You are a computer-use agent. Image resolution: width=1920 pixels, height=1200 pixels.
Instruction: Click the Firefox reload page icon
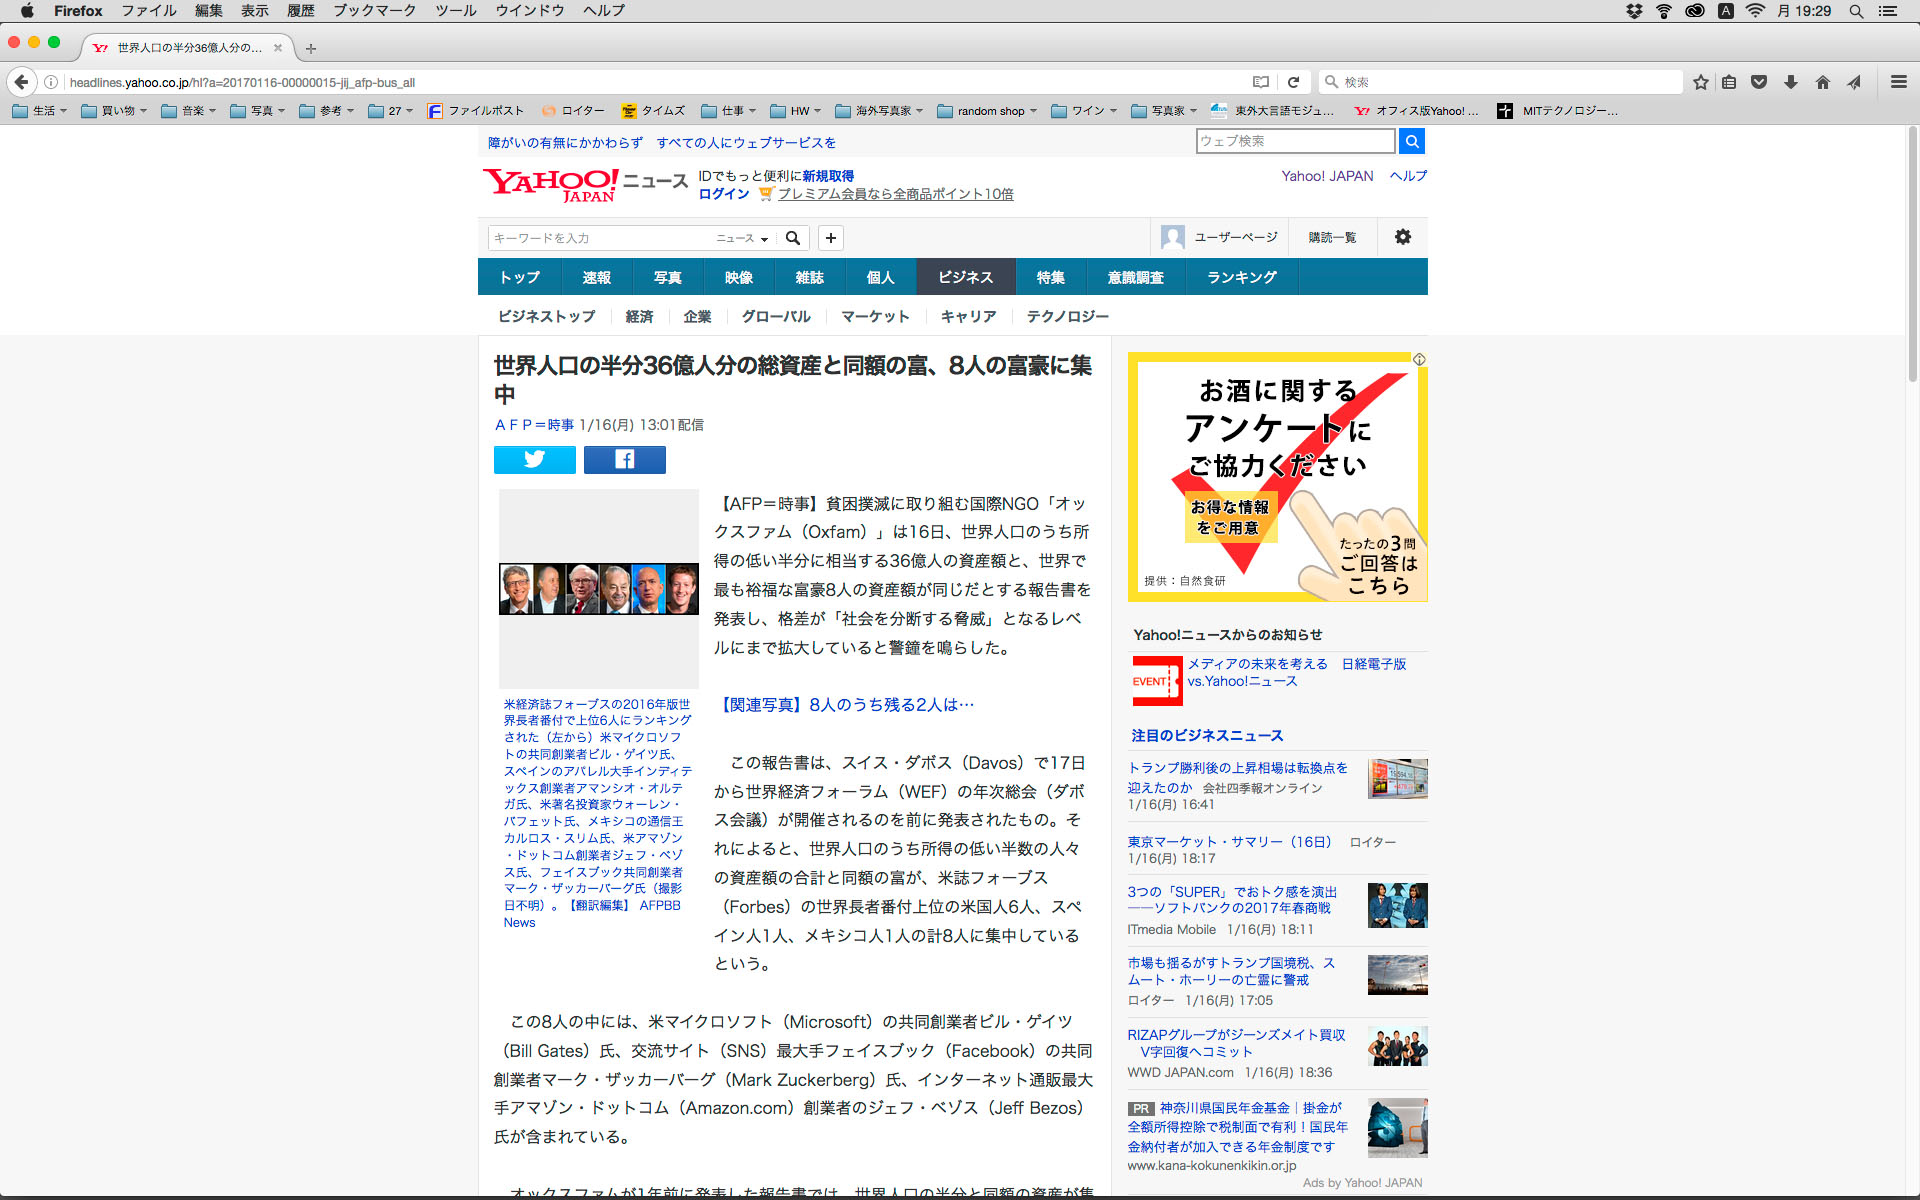[1293, 82]
